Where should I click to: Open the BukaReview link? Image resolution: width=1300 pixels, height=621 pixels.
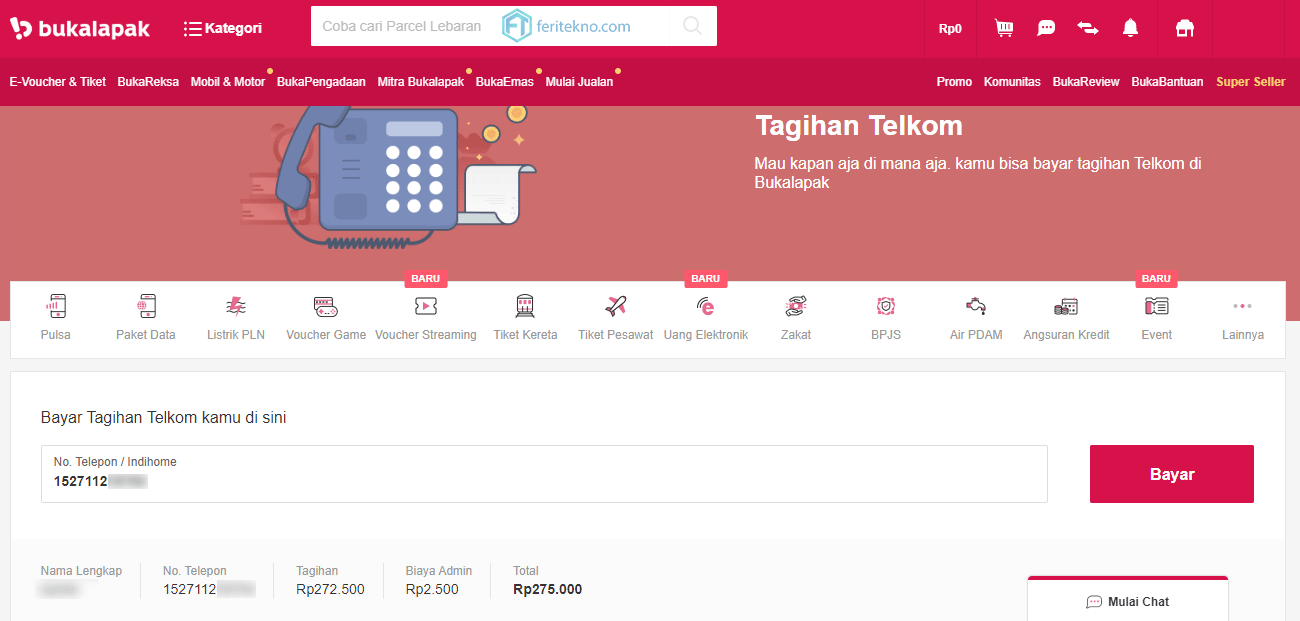click(x=1086, y=82)
